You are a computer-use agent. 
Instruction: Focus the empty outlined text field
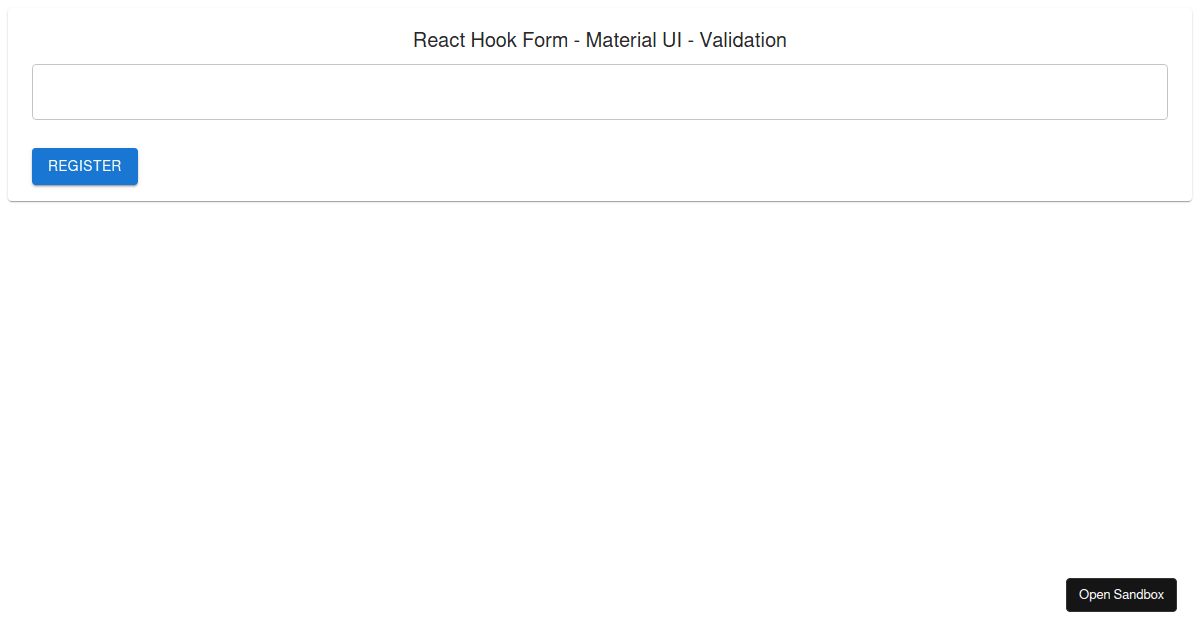[600, 92]
